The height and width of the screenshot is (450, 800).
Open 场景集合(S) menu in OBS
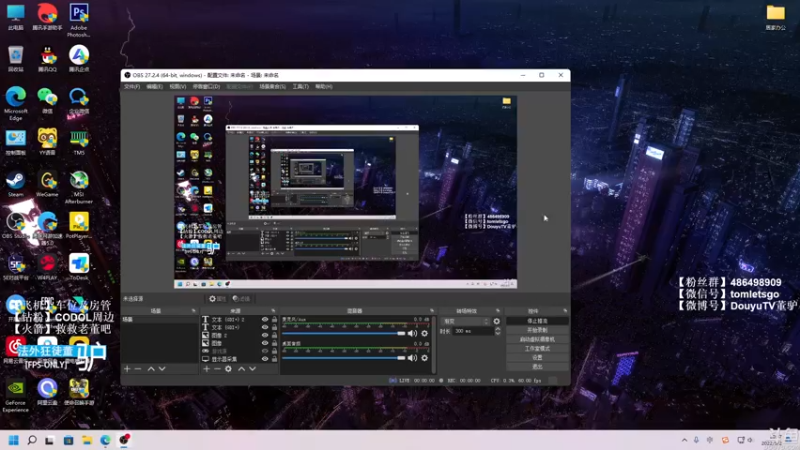[x=272, y=87]
